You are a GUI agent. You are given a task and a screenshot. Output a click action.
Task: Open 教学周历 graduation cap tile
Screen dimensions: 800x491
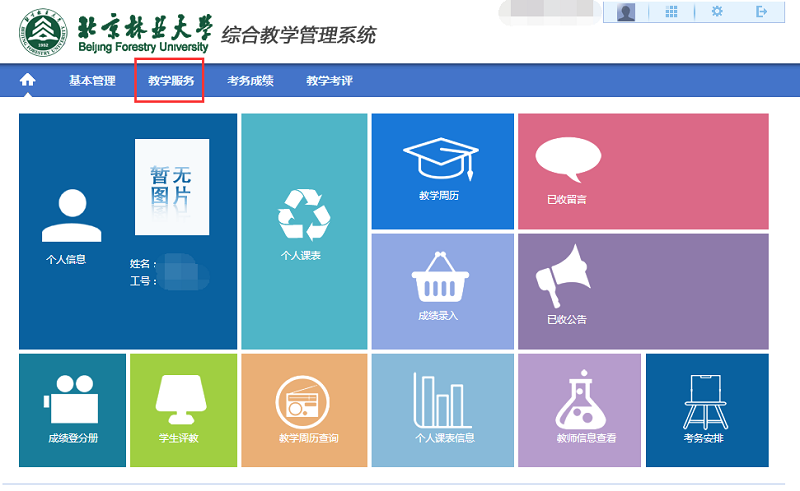coord(442,171)
